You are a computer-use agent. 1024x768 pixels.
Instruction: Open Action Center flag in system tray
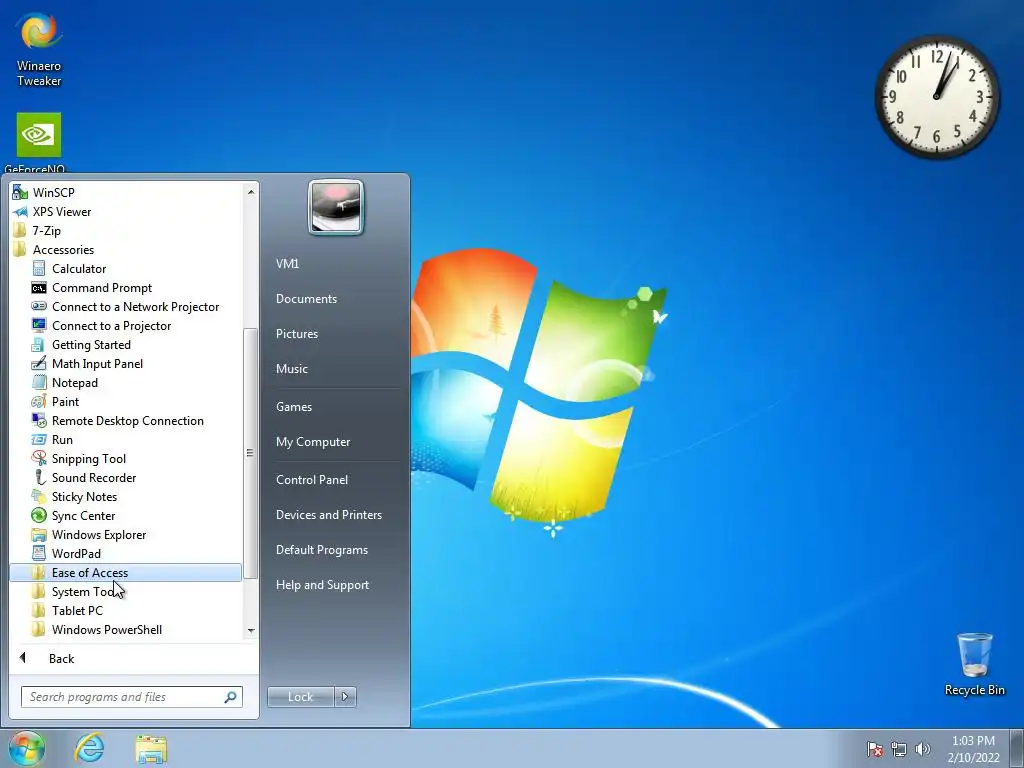pyautogui.click(x=874, y=749)
